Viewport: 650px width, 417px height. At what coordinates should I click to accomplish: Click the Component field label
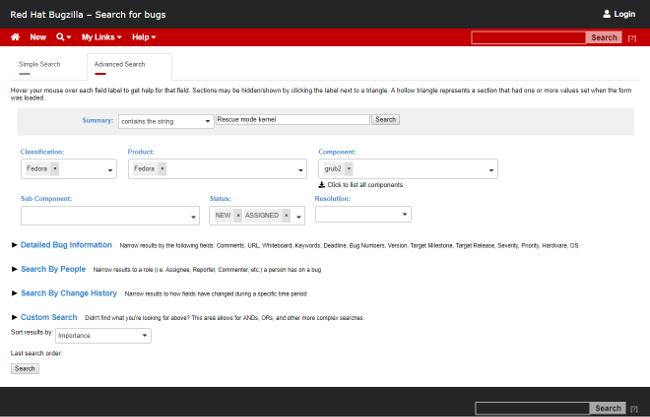pos(337,152)
